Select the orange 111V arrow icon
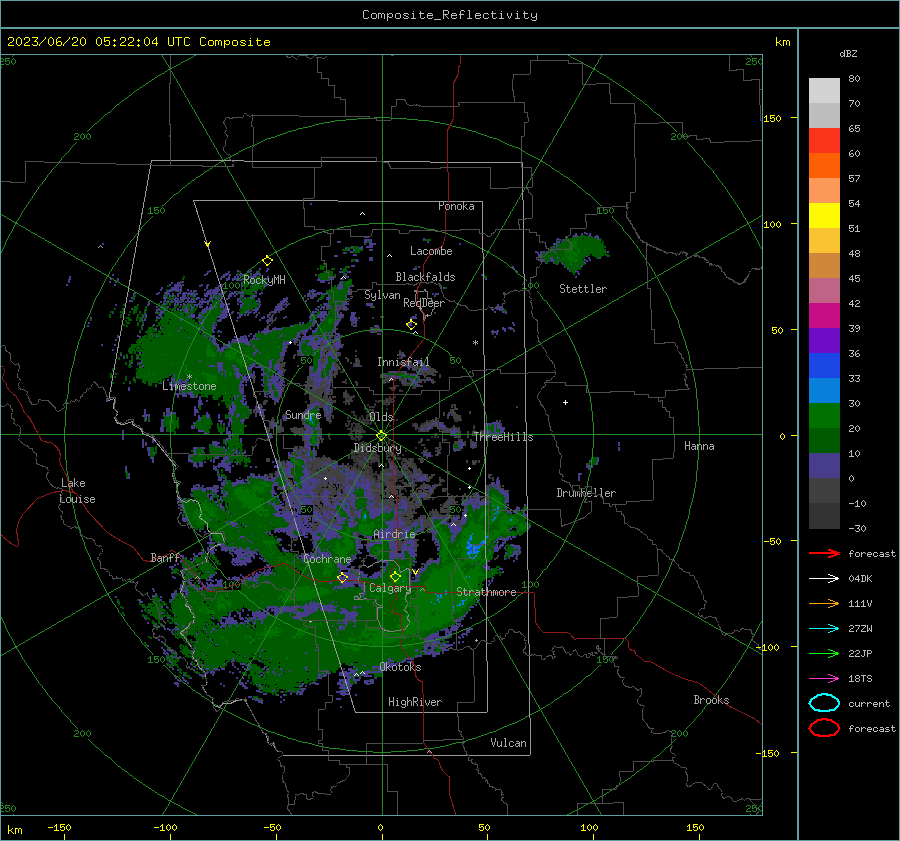The width and height of the screenshot is (900, 841). coord(824,603)
